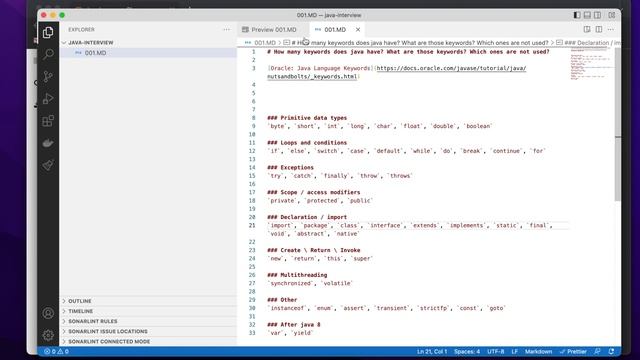
Task: Change encoding via UTF-8
Action: [x=496, y=351]
